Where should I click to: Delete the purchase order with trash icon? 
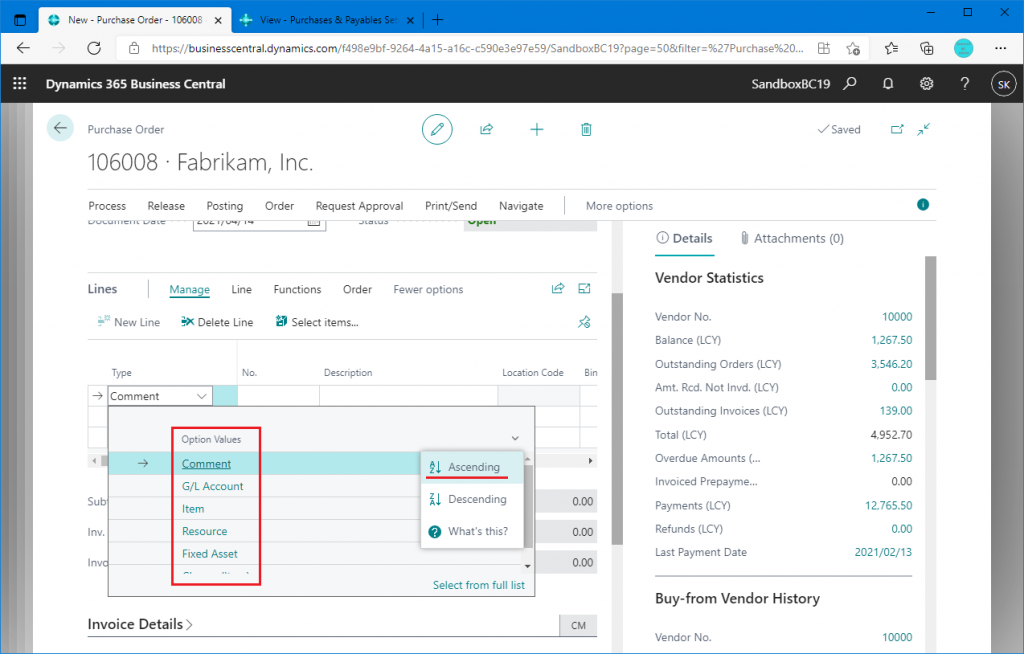[x=586, y=129]
